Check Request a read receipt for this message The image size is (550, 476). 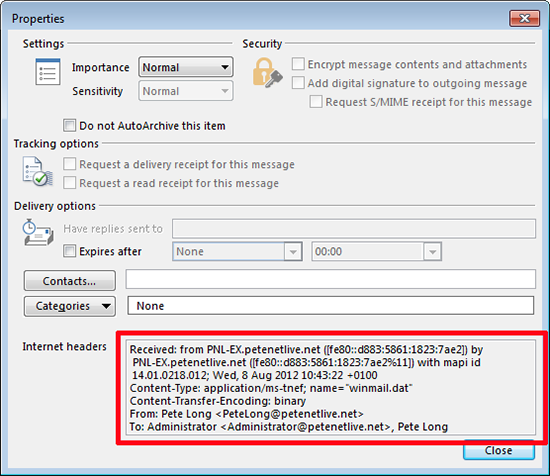click(x=69, y=183)
